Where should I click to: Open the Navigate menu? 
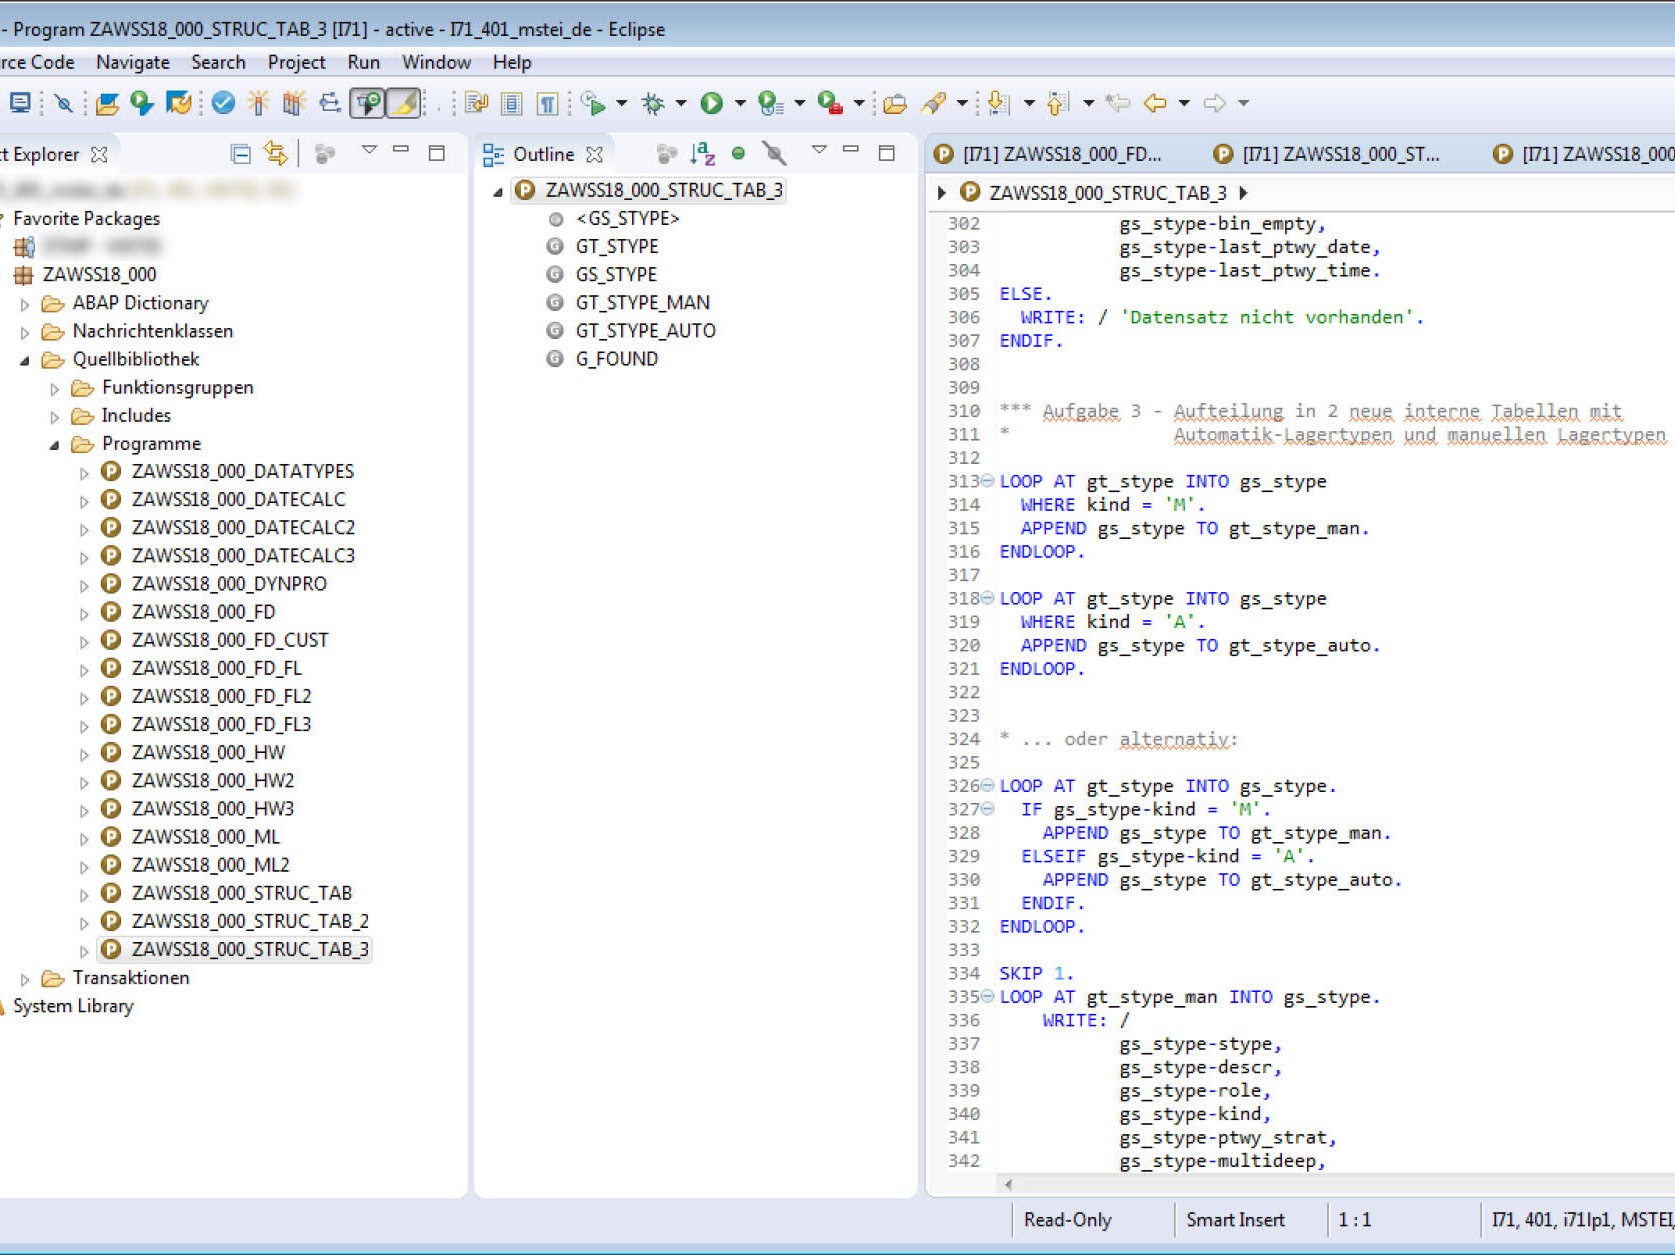(132, 62)
